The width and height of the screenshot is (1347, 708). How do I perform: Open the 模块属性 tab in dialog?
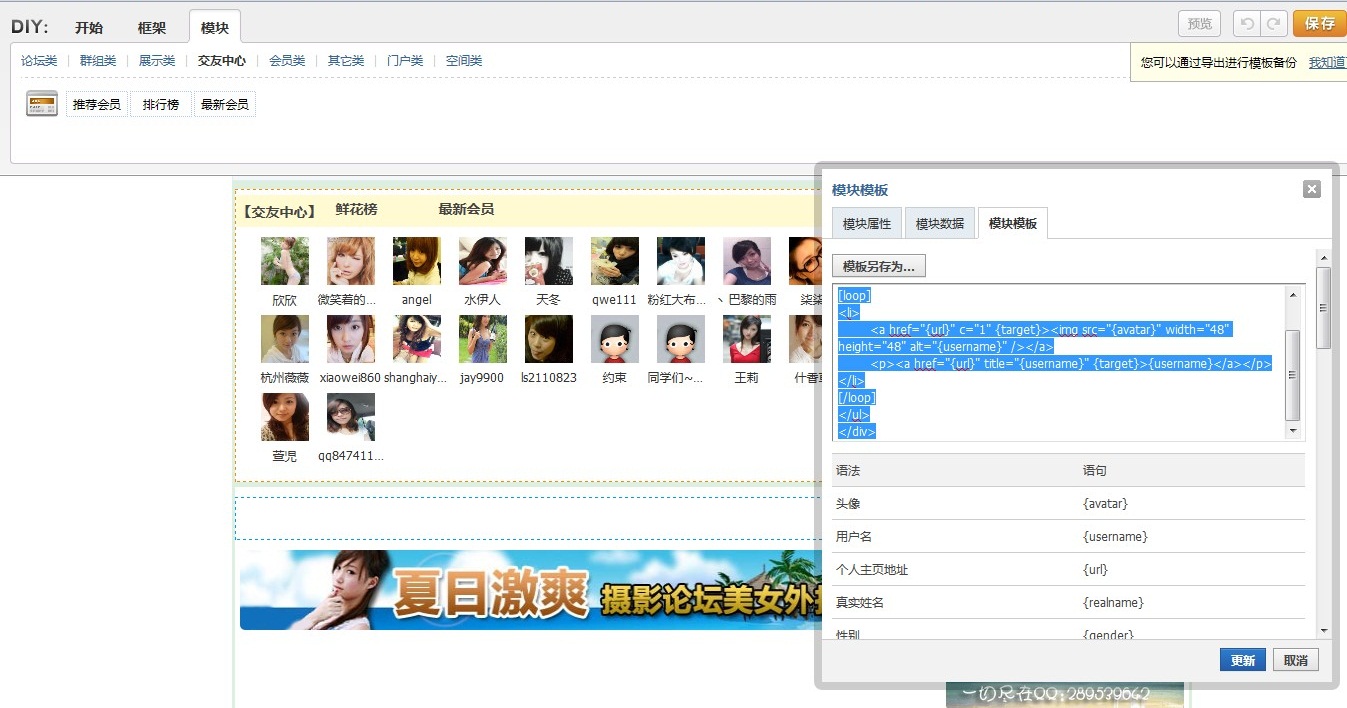867,224
